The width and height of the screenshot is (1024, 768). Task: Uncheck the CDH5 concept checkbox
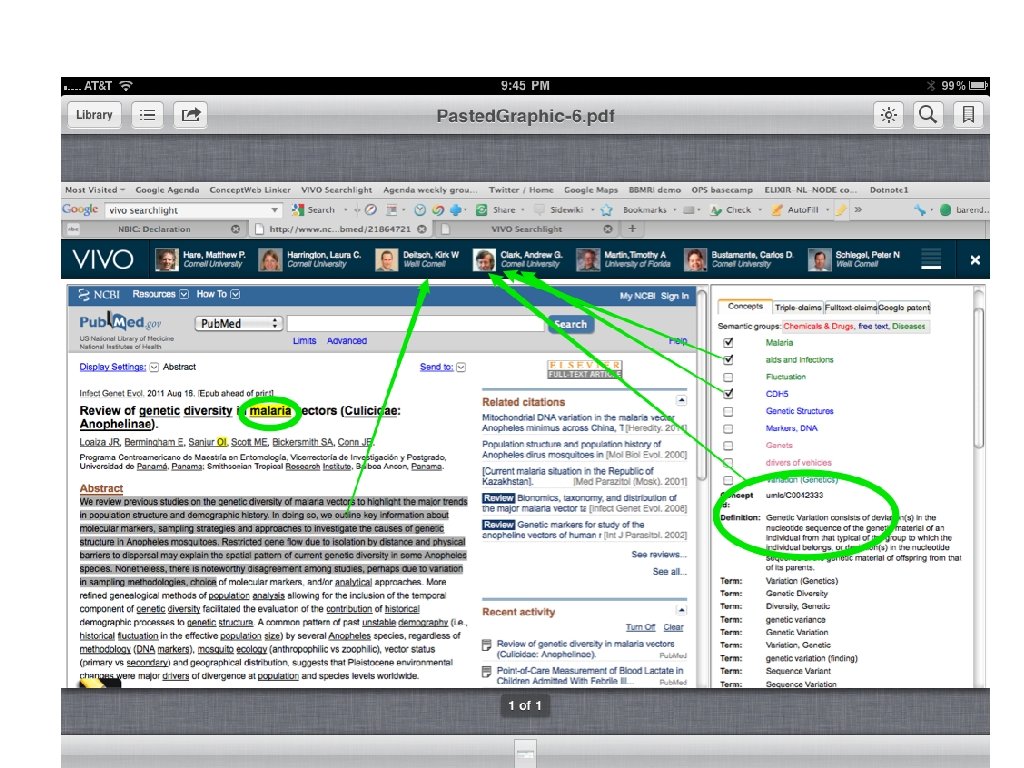[x=728, y=394]
